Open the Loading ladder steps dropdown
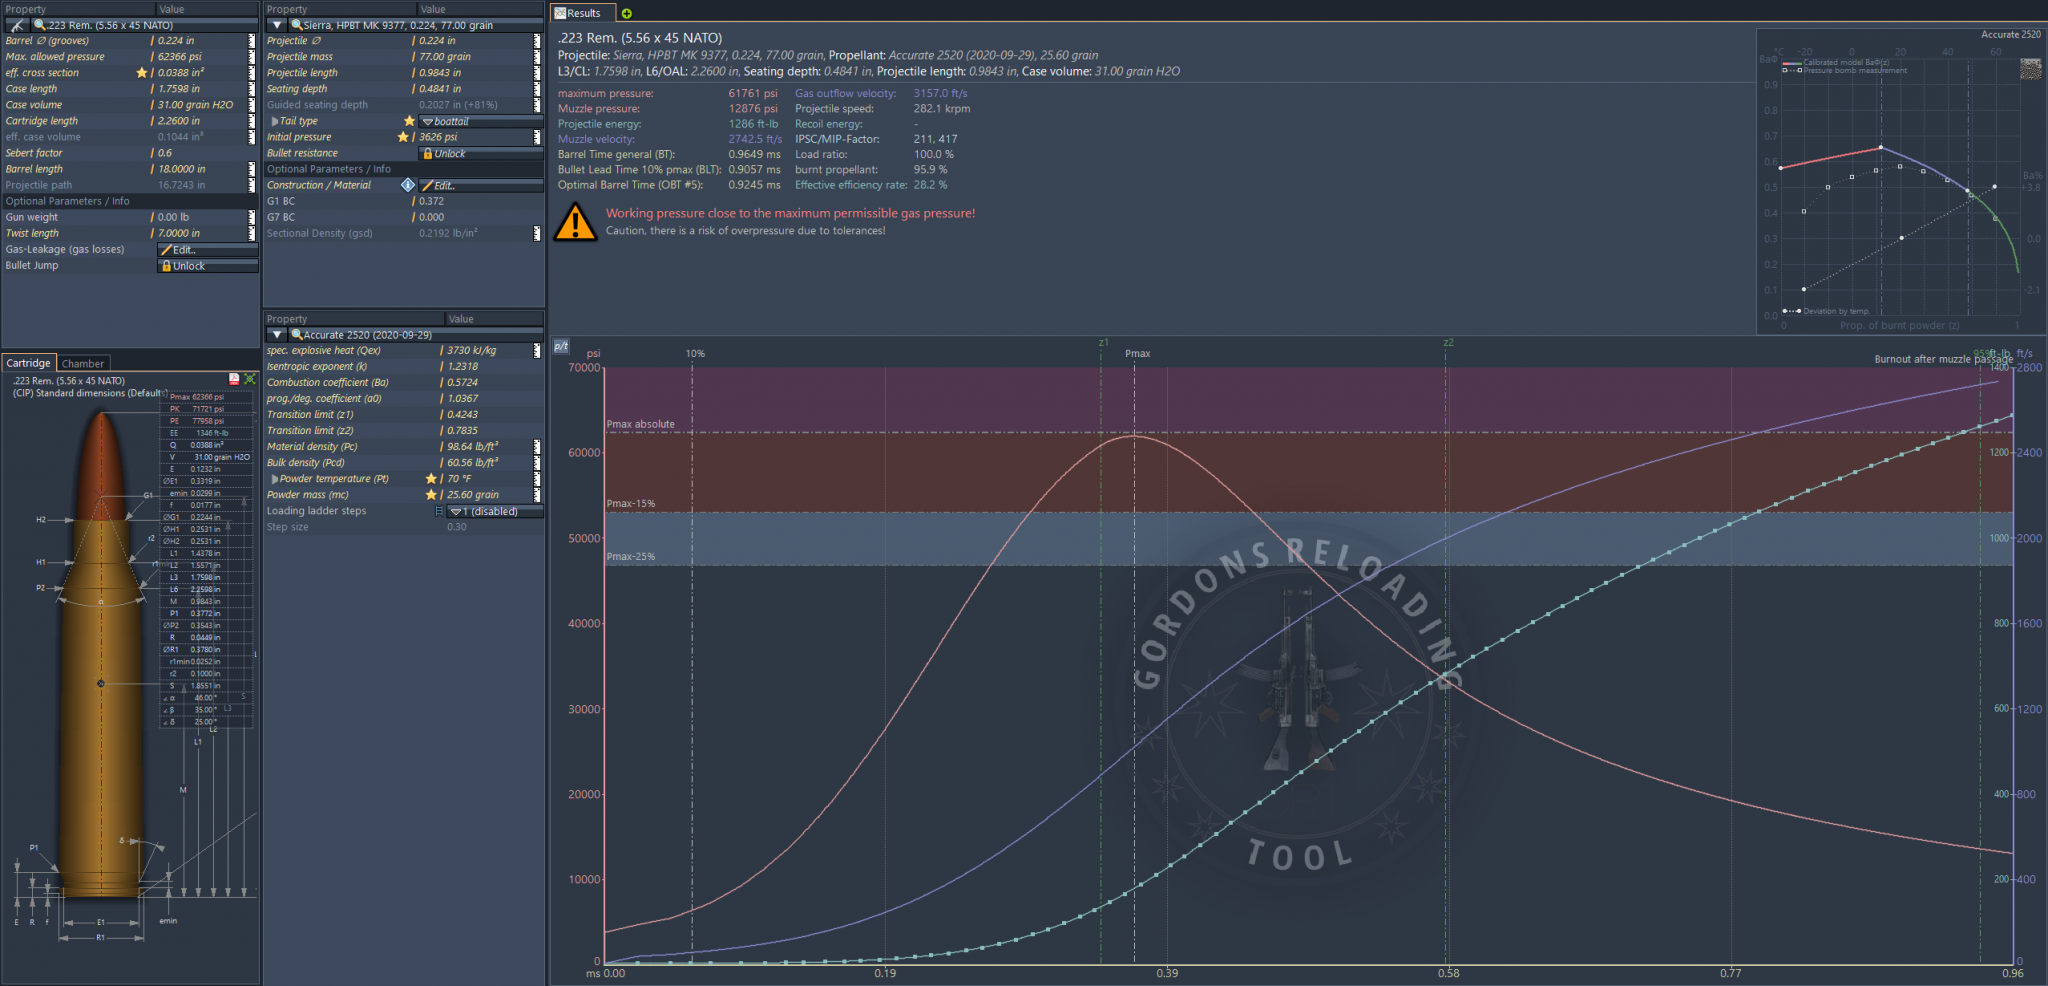 pos(494,511)
